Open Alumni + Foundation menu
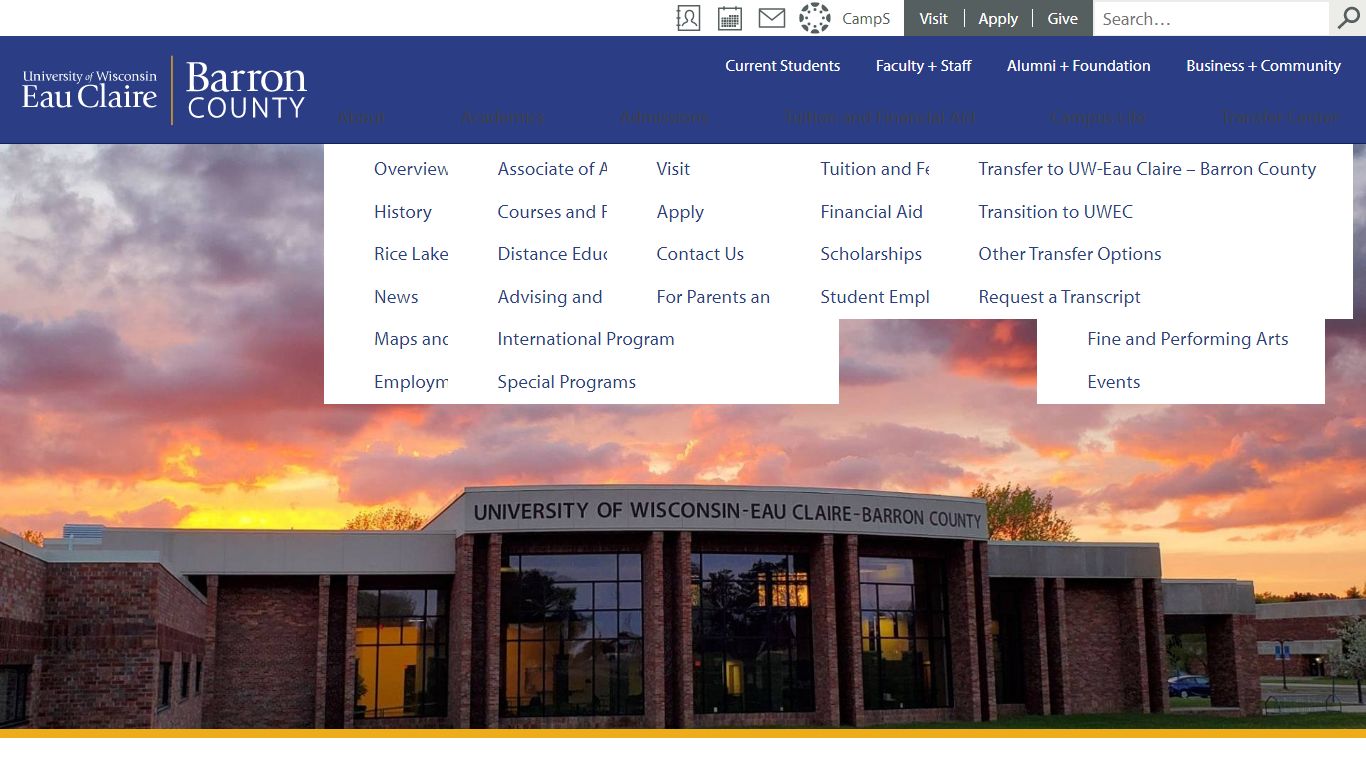Image resolution: width=1366 pixels, height=768 pixels. tap(1078, 66)
